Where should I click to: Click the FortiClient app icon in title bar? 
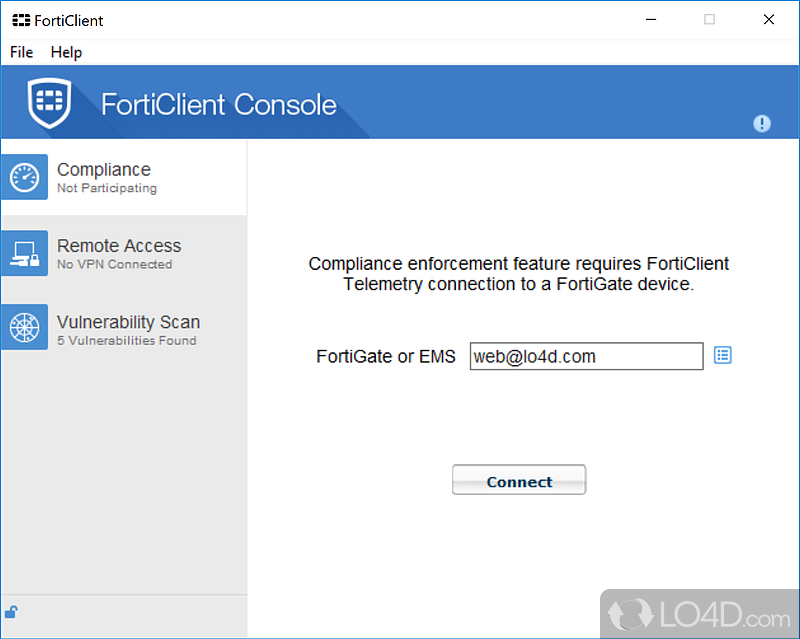[x=20, y=20]
